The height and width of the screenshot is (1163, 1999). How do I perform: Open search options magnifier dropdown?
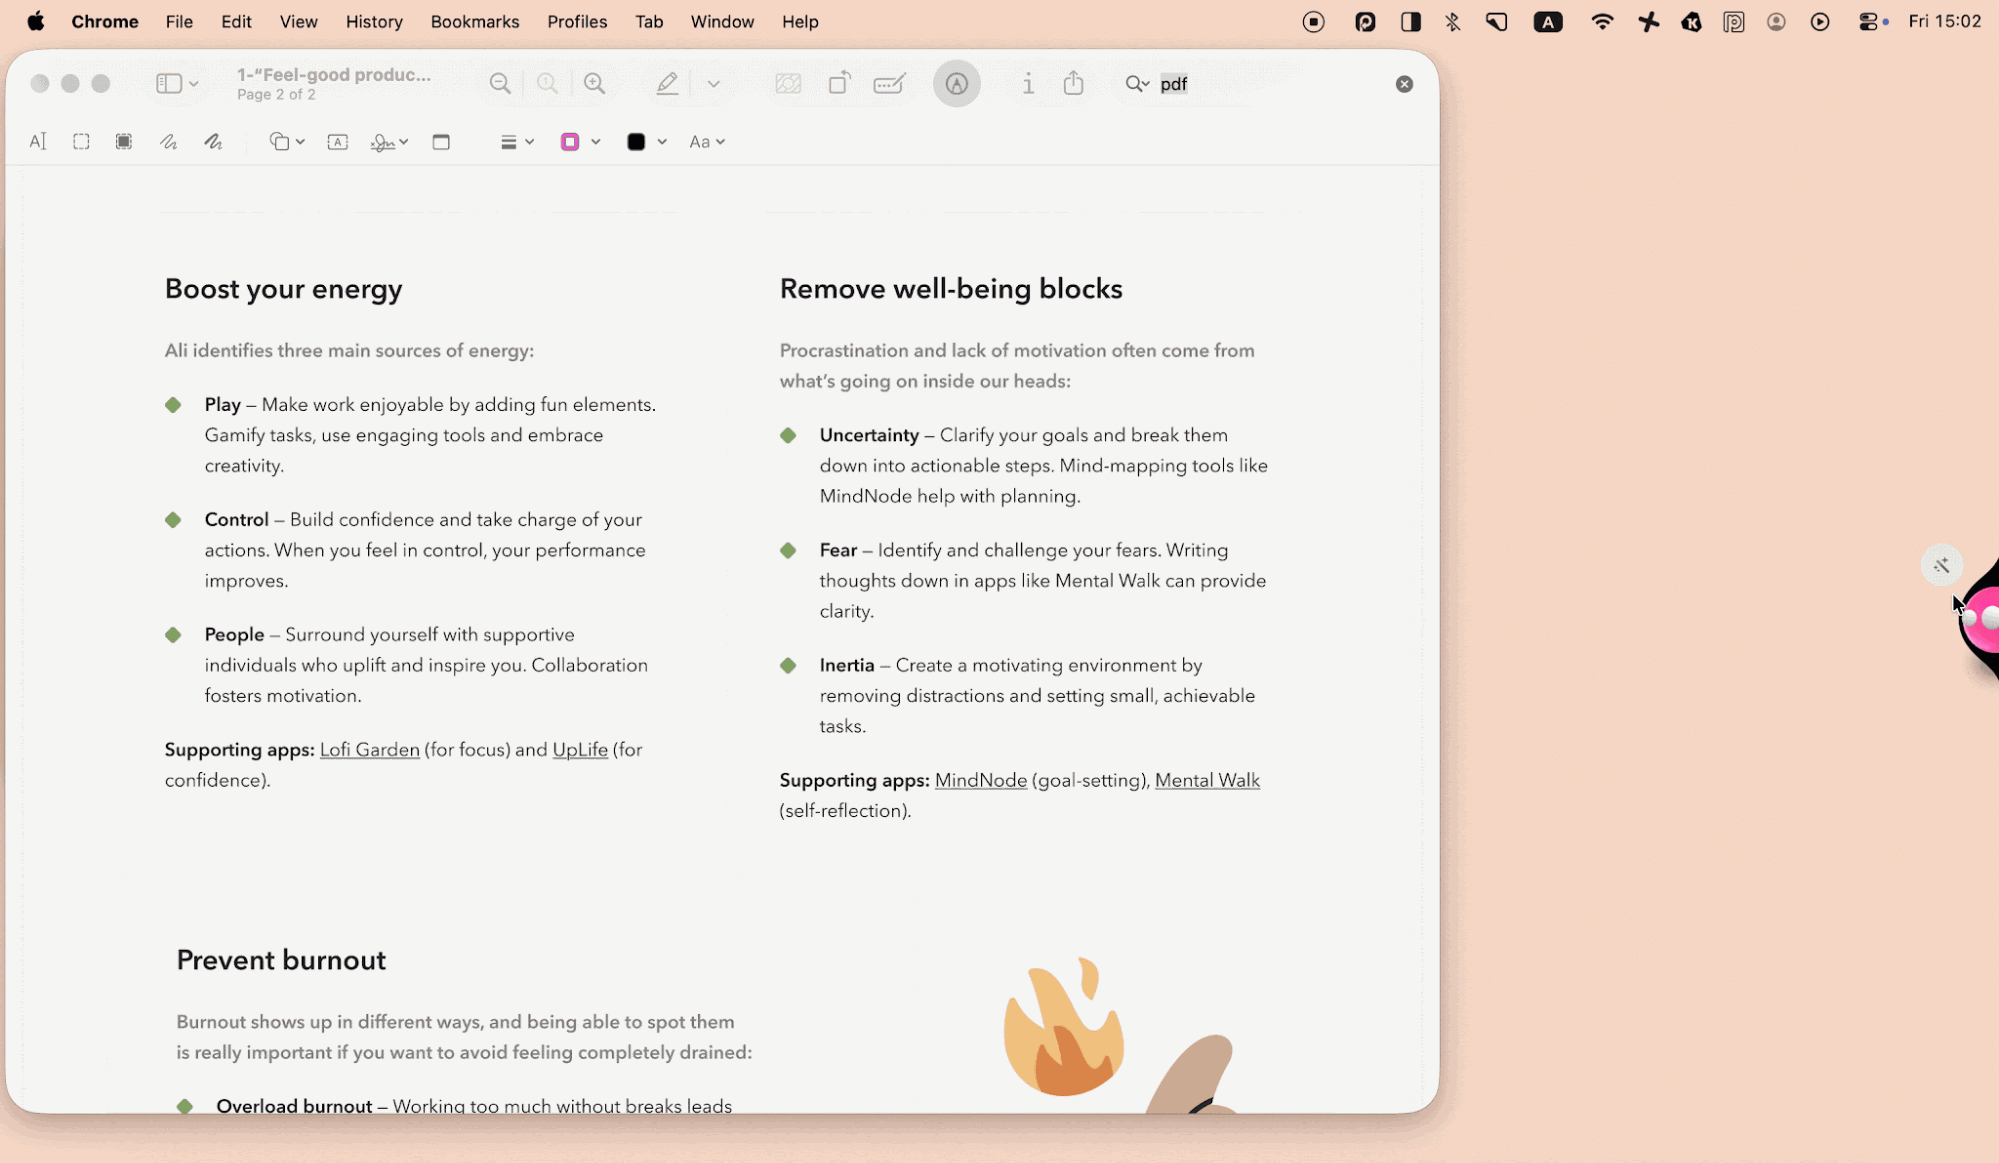[x=1137, y=84]
